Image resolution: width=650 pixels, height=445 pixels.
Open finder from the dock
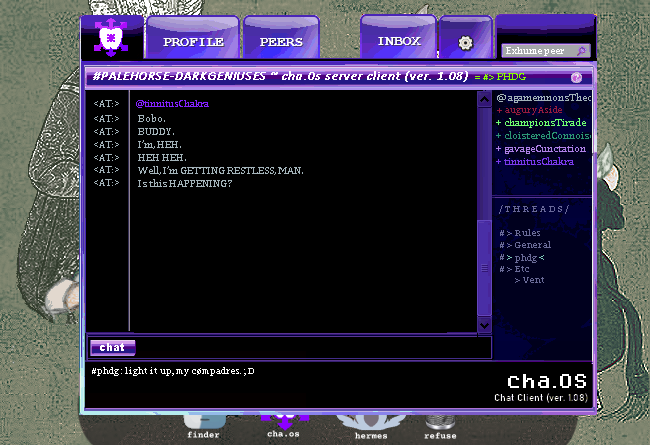pyautogui.click(x=202, y=423)
